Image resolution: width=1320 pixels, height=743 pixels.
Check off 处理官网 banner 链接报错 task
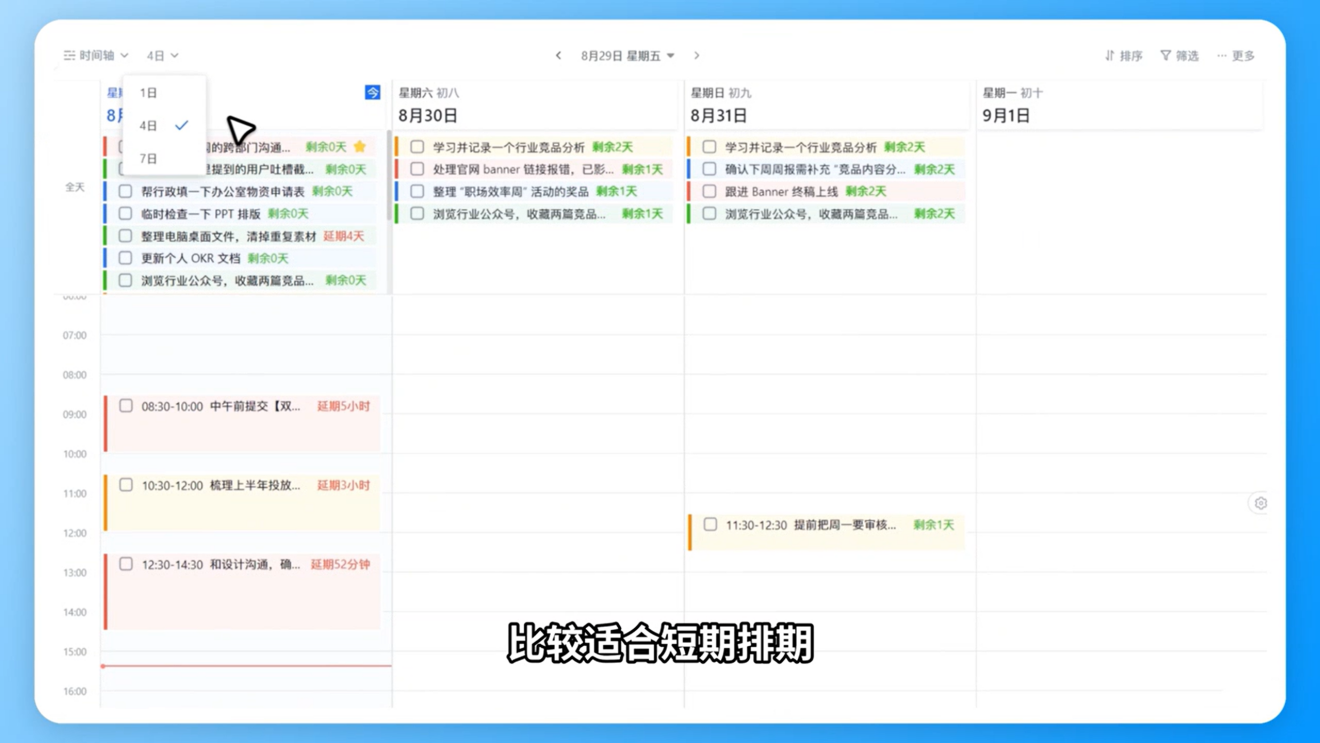417,169
